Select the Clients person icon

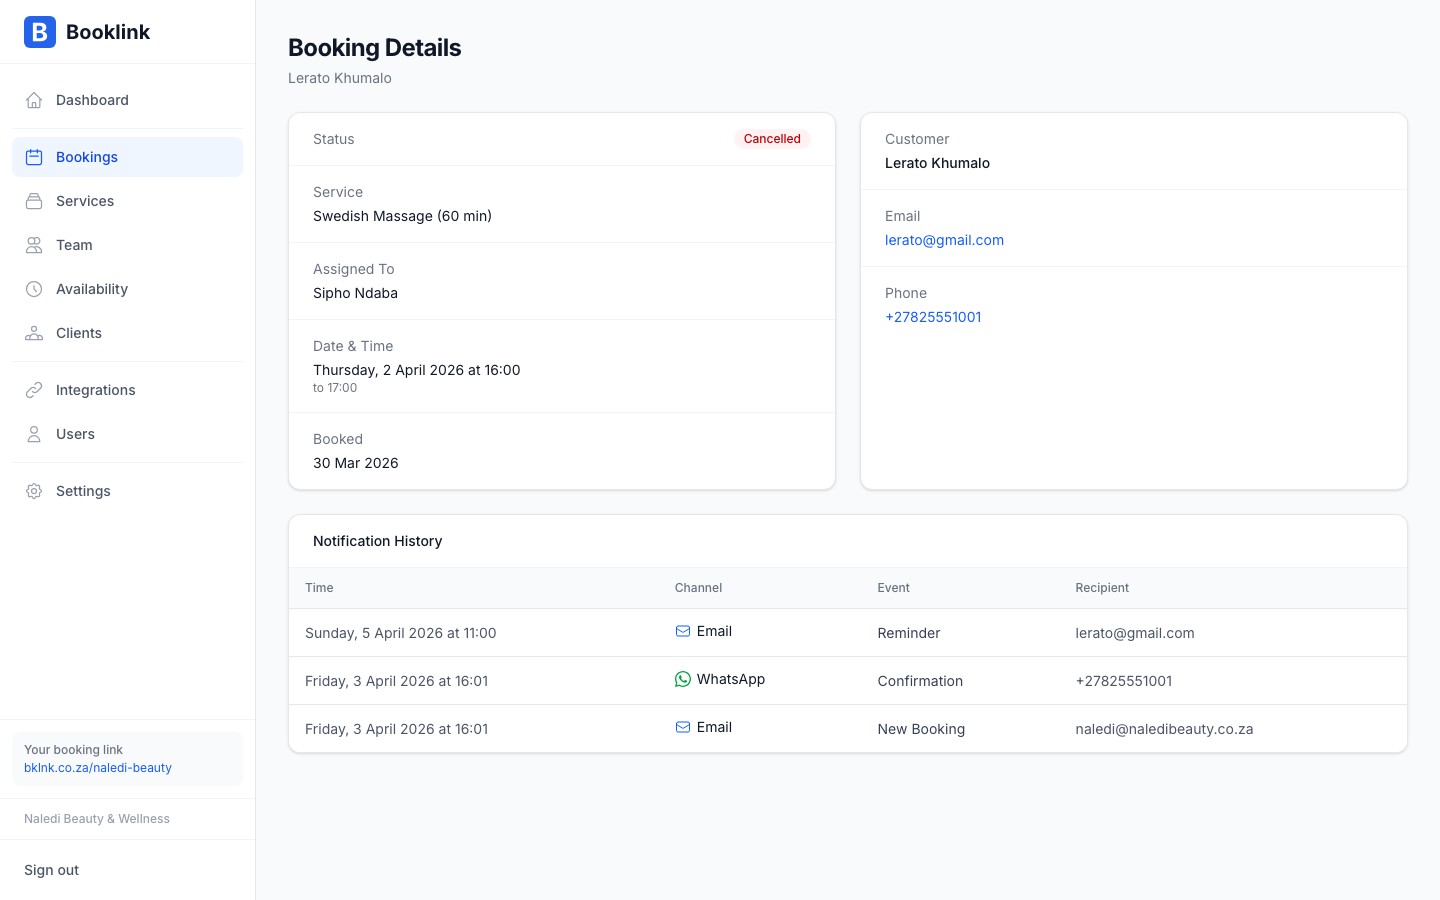(34, 333)
